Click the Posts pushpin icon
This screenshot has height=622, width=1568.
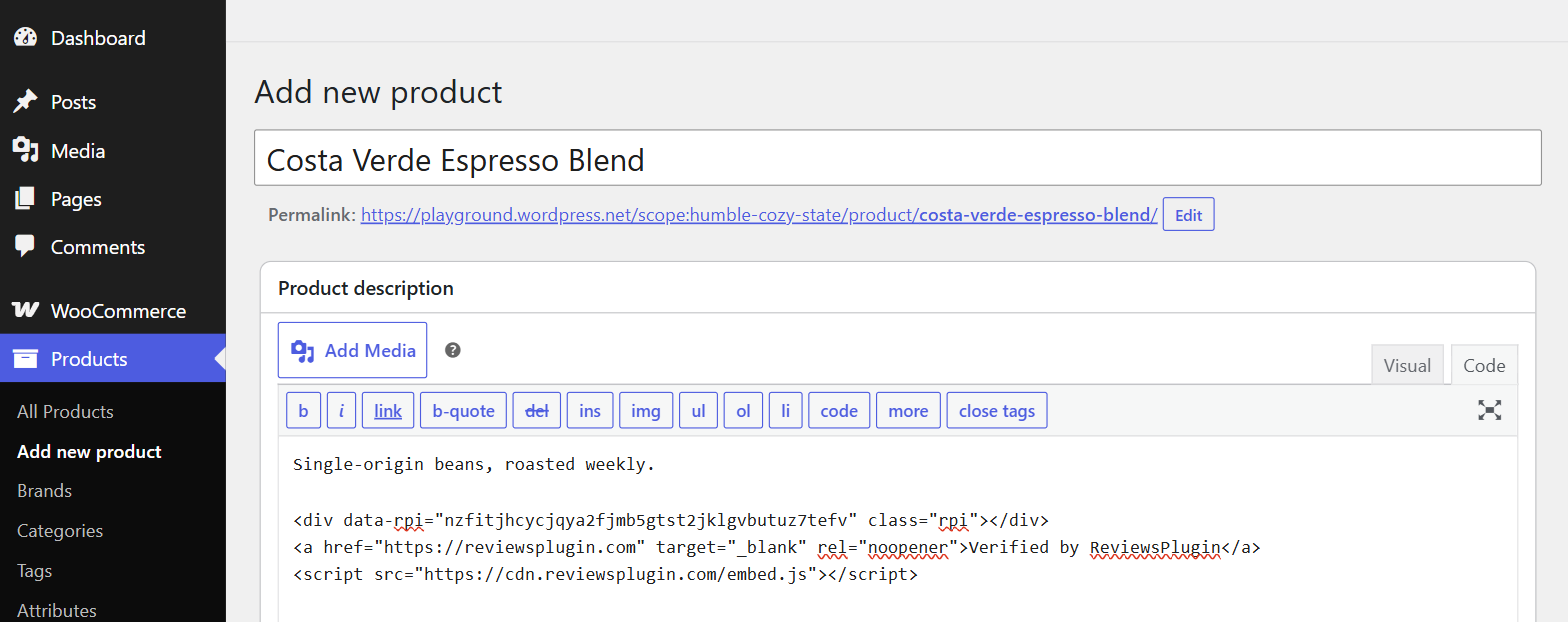25,102
